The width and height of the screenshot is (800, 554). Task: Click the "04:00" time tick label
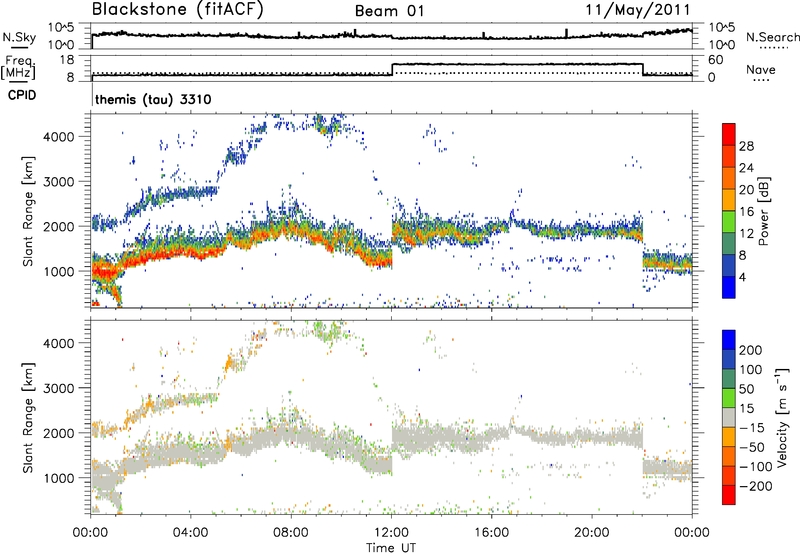pos(190,533)
